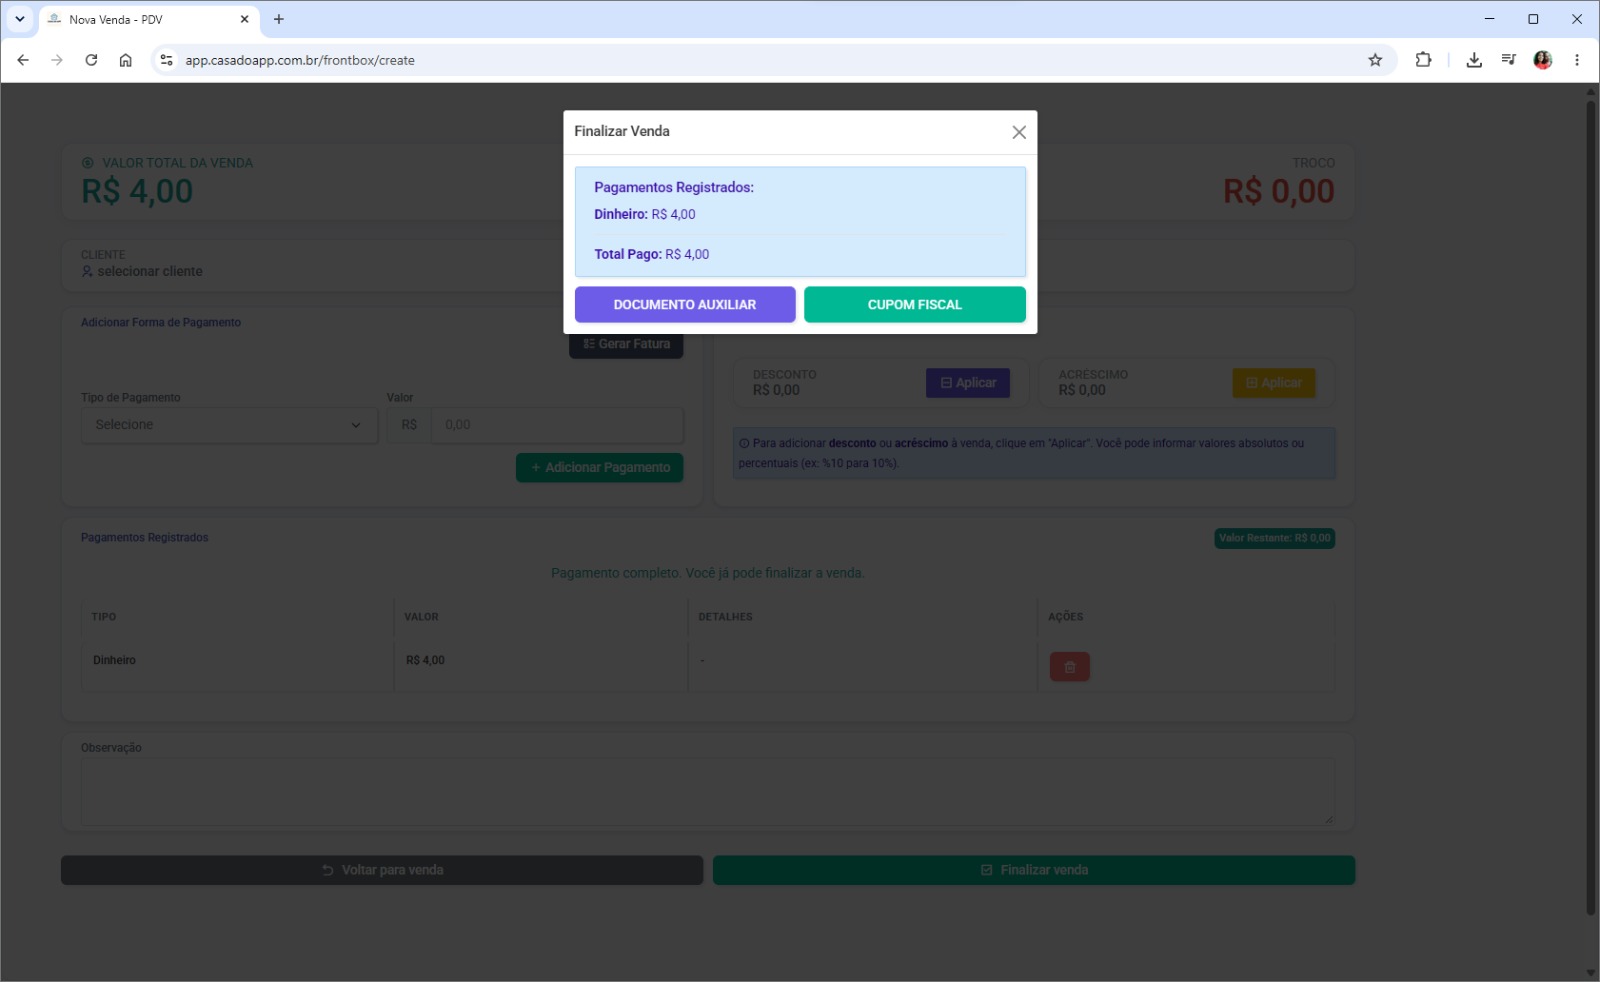Click the Voltar para venda button

point(382,870)
